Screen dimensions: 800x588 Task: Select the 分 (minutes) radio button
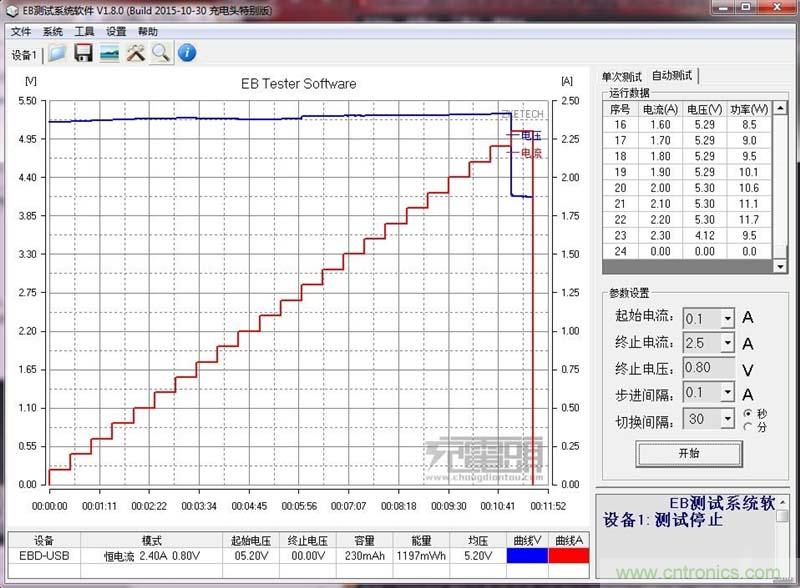[748, 427]
